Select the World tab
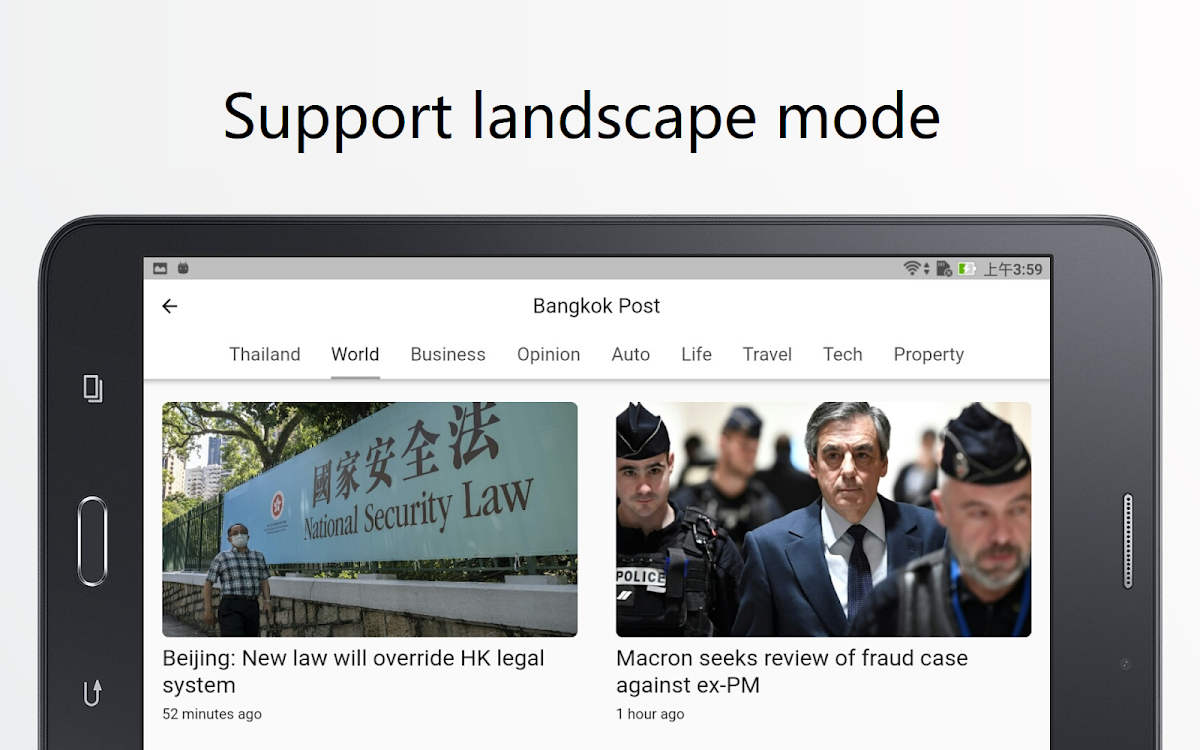The width and height of the screenshot is (1200, 750). click(x=355, y=354)
